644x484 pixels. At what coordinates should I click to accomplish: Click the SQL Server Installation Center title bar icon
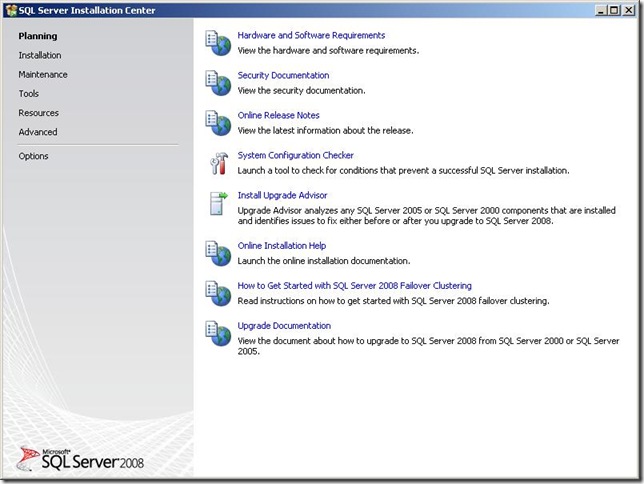pyautogui.click(x=11, y=10)
